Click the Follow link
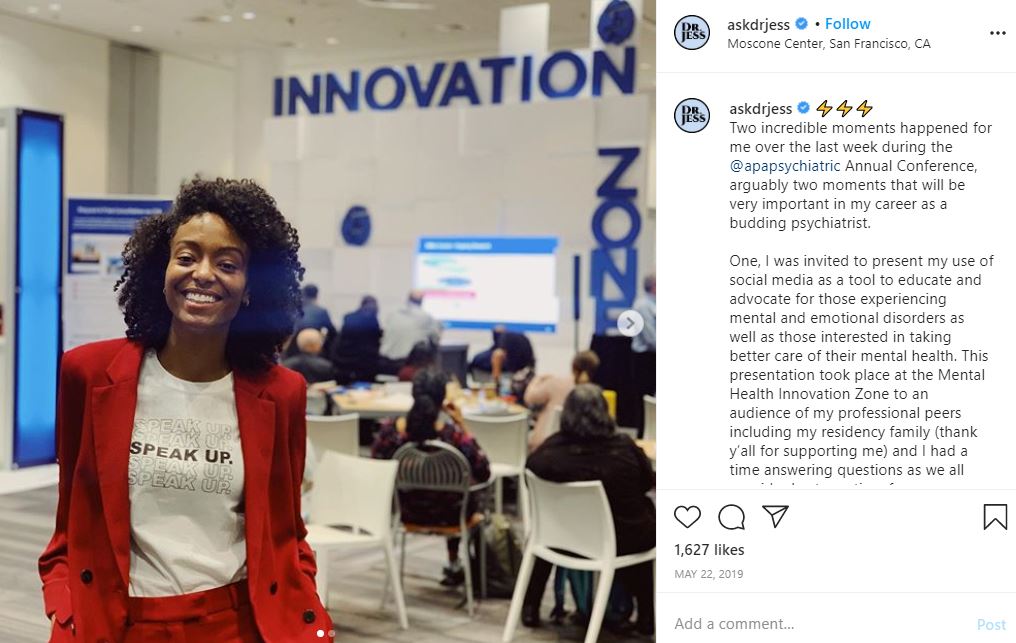1016x643 pixels. 847,24
